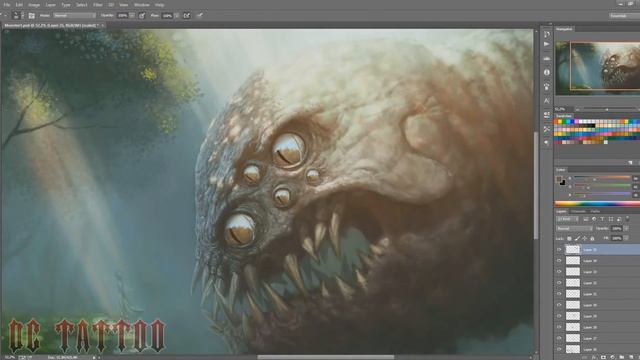This screenshot has width=640, height=360.
Task: Open the Brush Preset picker dropdown
Action: point(22,16)
